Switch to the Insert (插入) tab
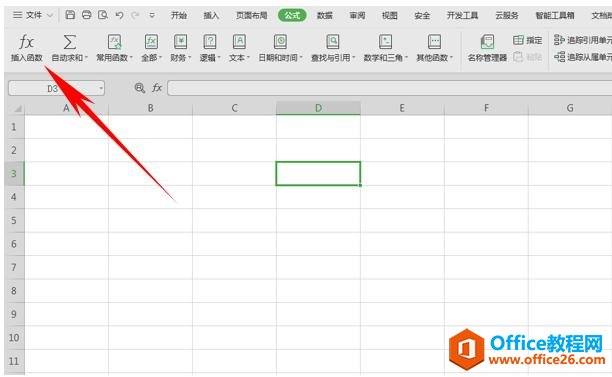612x377 pixels. [x=211, y=16]
